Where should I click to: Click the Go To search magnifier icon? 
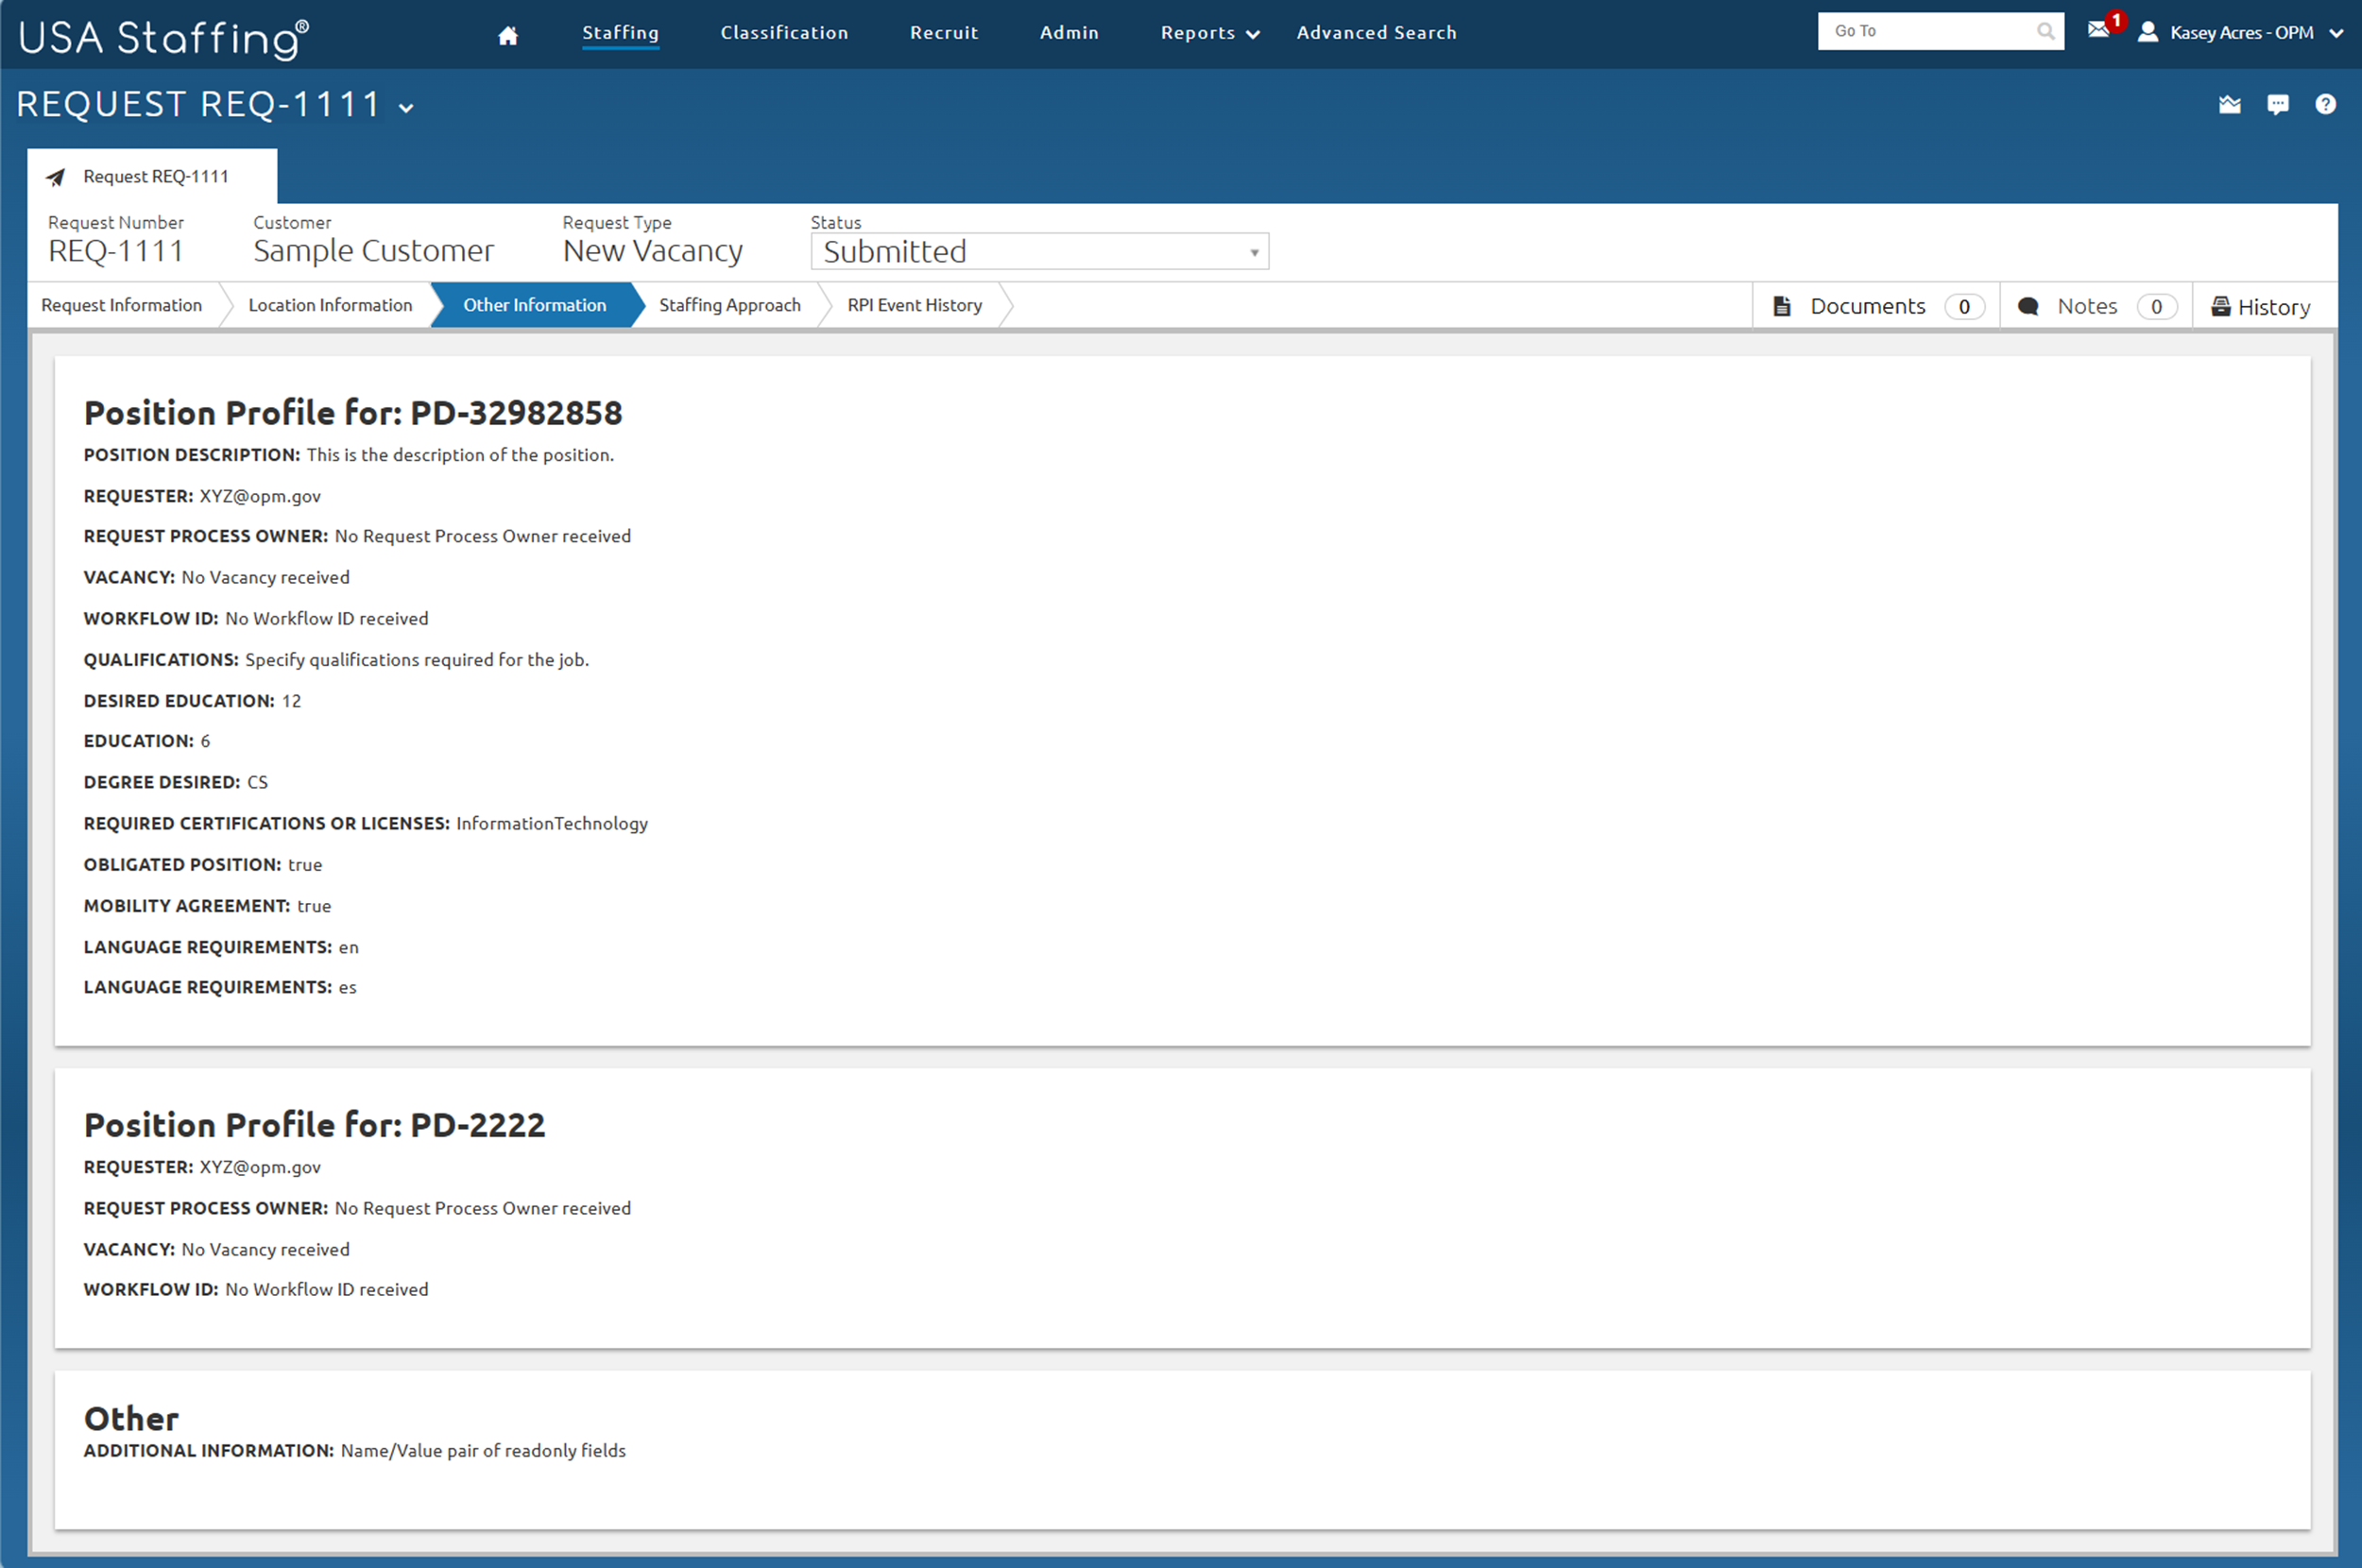click(2045, 31)
